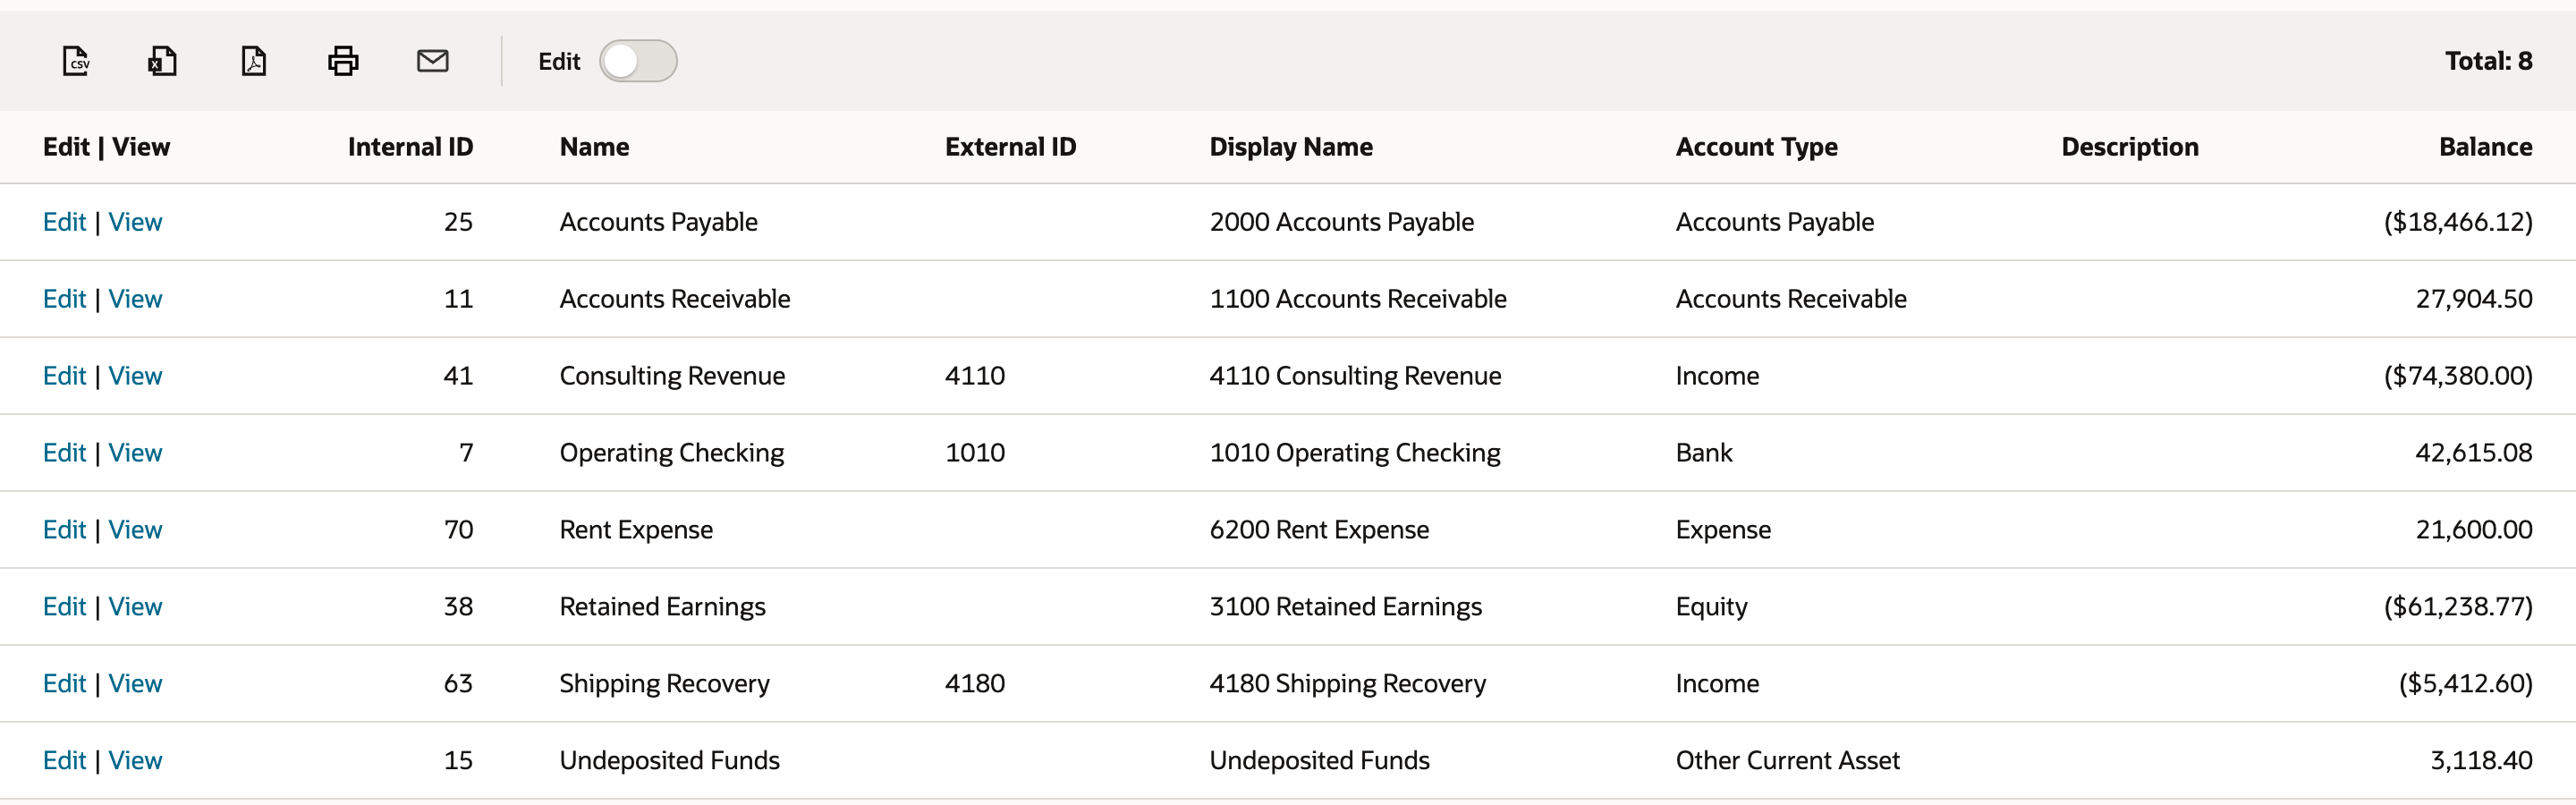
Task: Select the 27,904.50 balance value
Action: [x=2474, y=299]
